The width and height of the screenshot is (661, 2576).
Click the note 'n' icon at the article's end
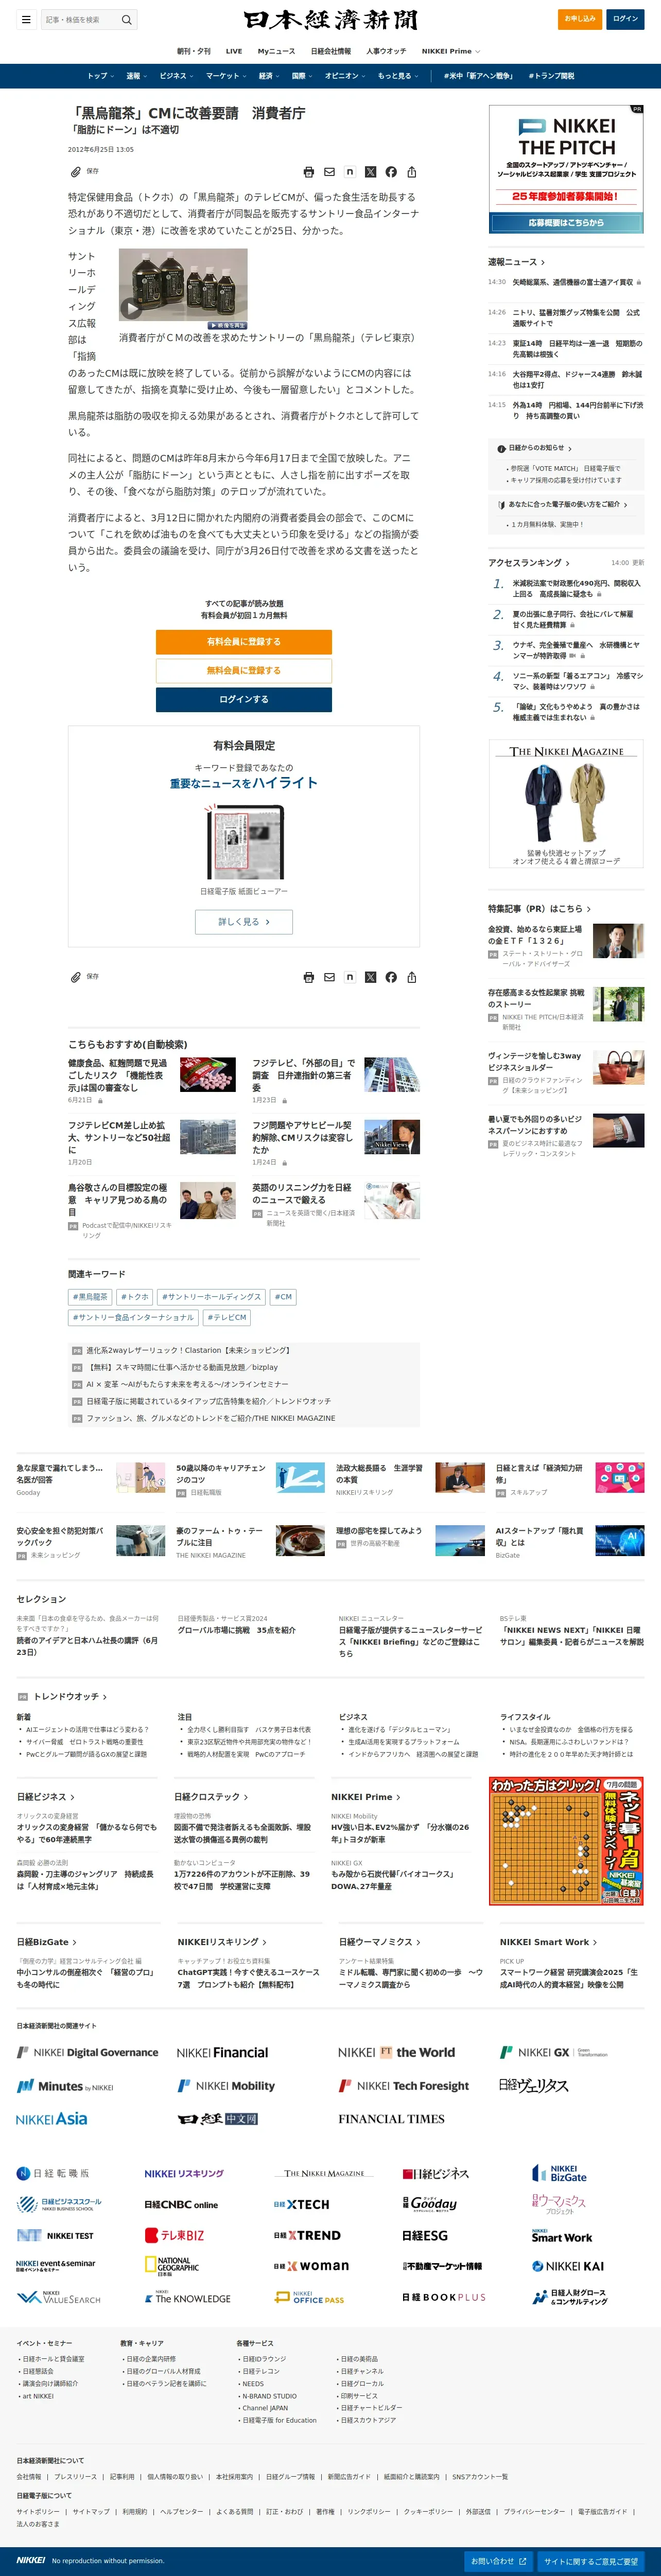click(x=349, y=977)
